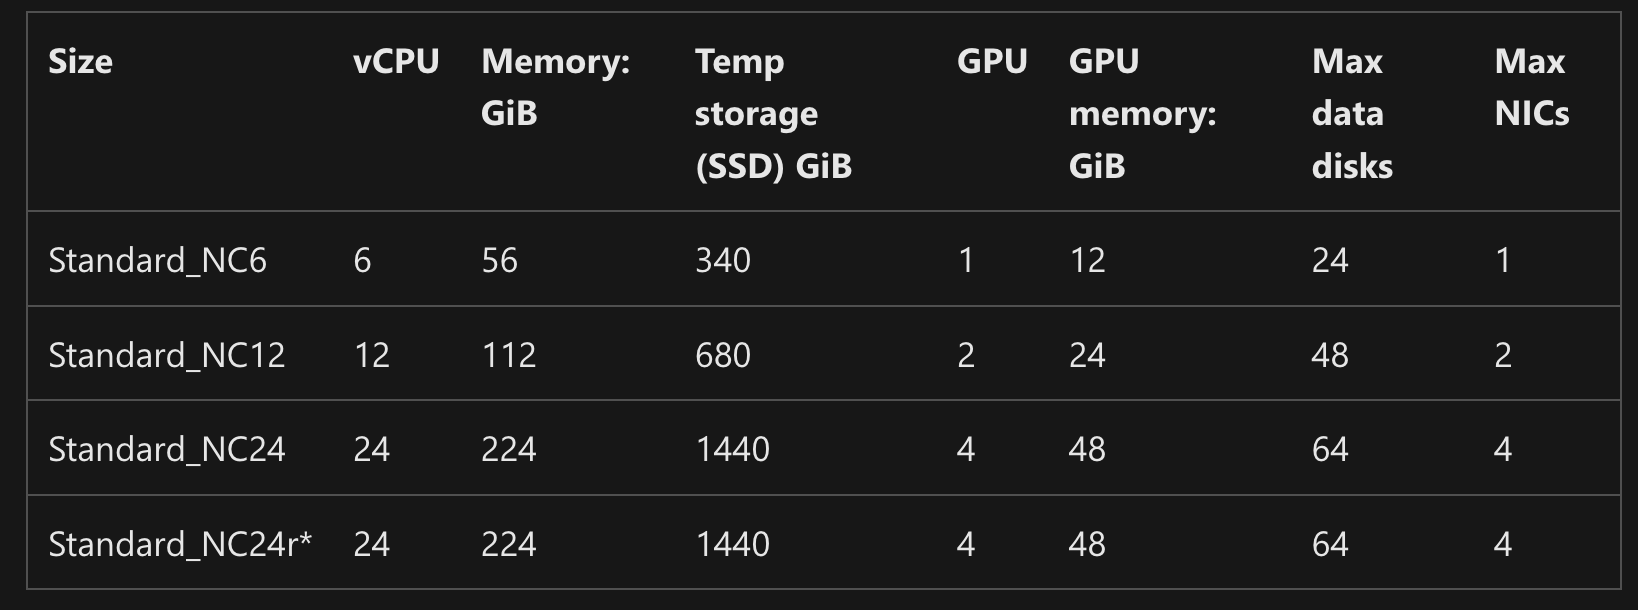Click the Standard_NC24r* row name
Image resolution: width=1638 pixels, height=610 pixels.
point(180,544)
